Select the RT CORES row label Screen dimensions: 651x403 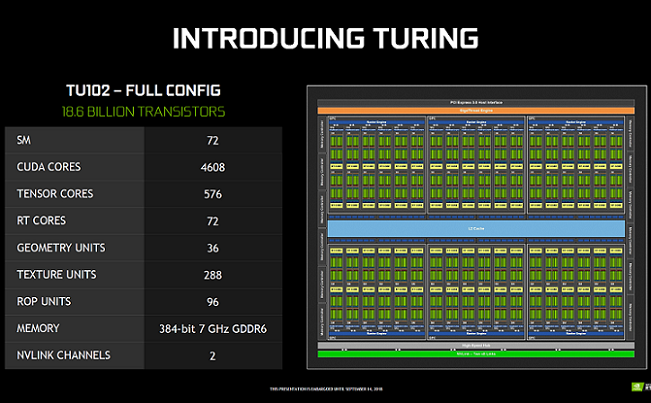[41, 221]
